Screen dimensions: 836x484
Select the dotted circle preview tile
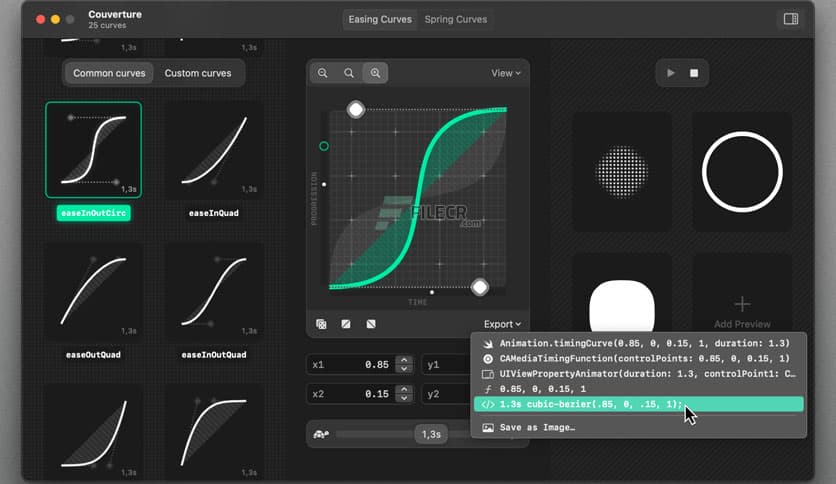click(x=622, y=172)
